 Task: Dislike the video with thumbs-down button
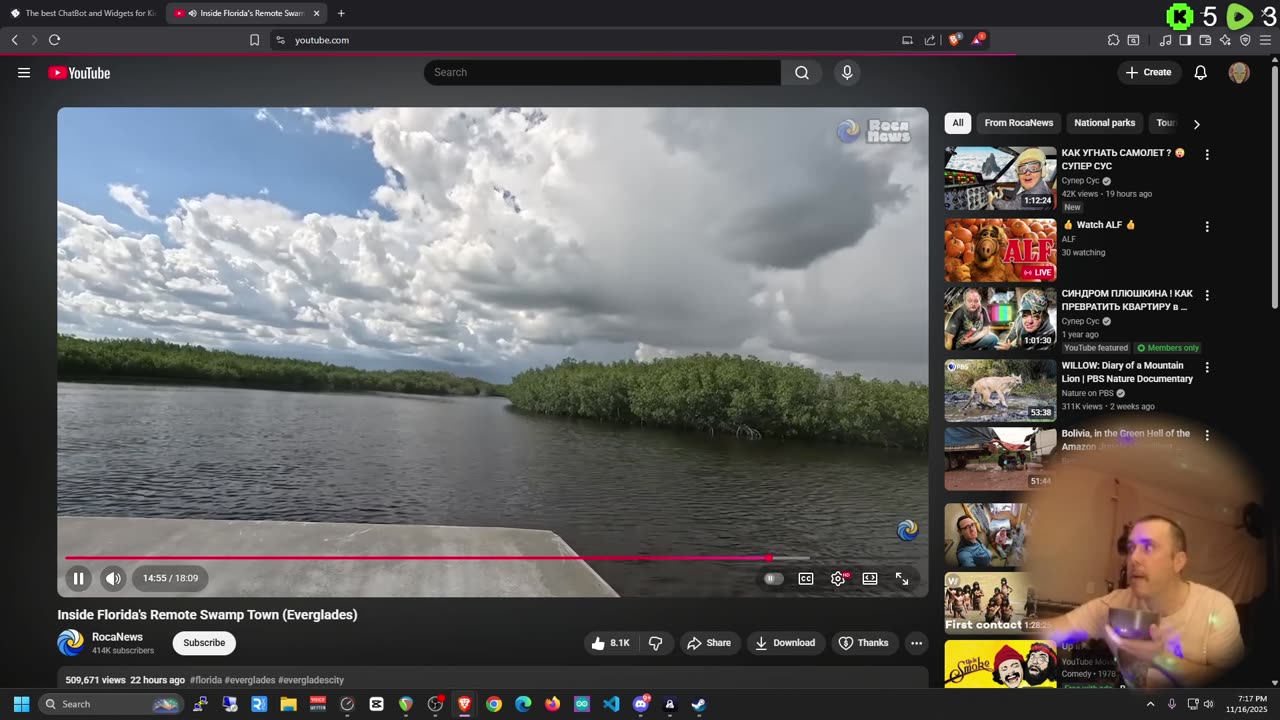656,643
